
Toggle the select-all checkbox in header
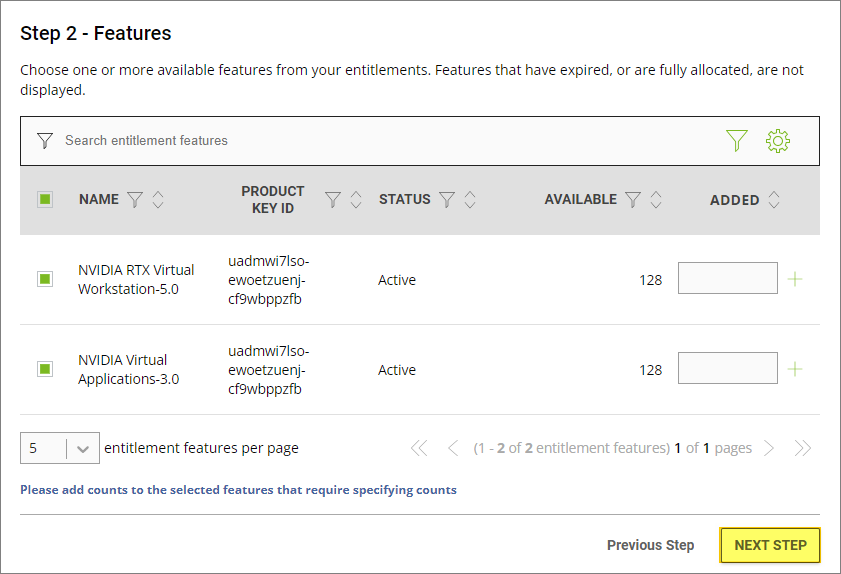click(45, 199)
